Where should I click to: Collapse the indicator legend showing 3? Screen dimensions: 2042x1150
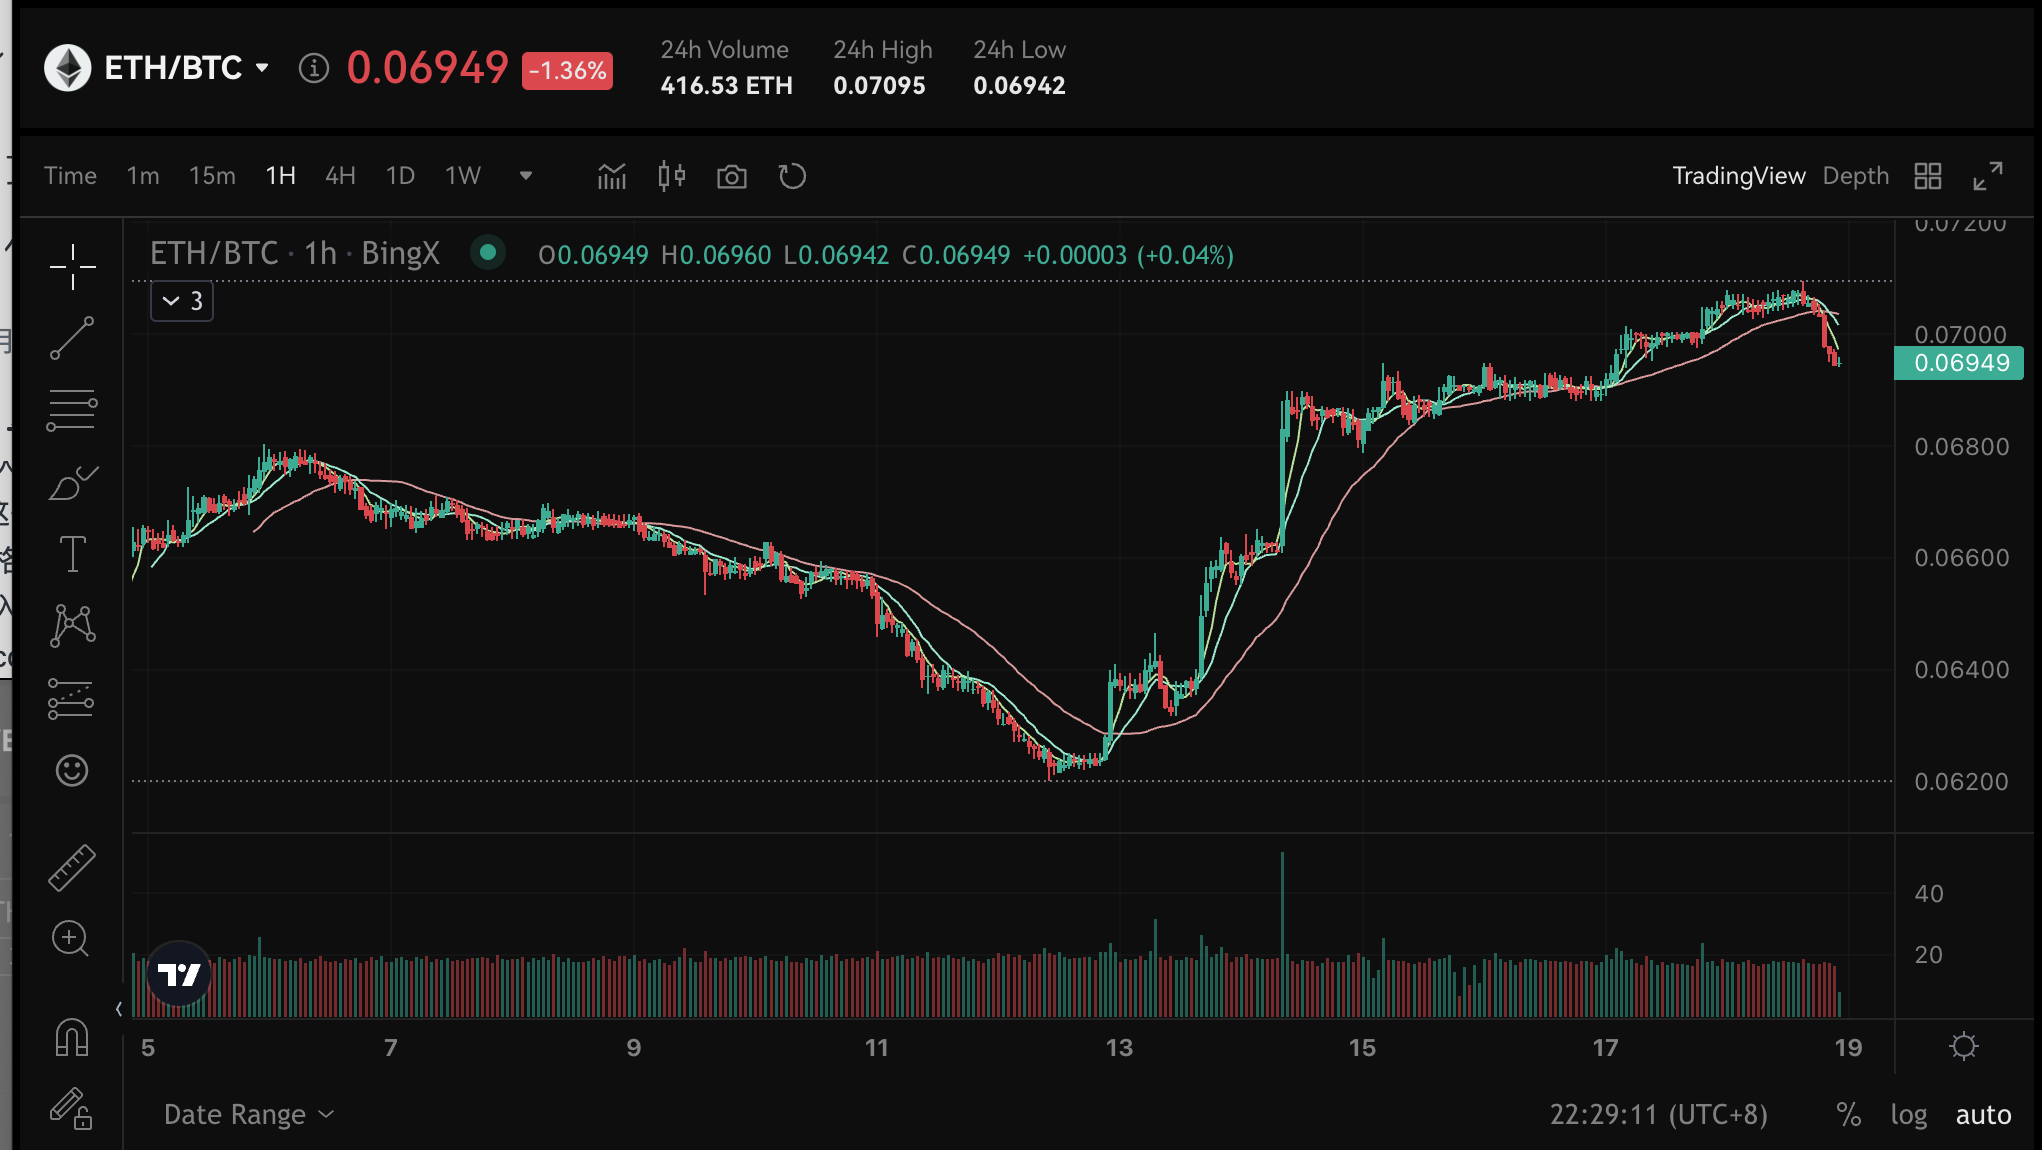182,301
